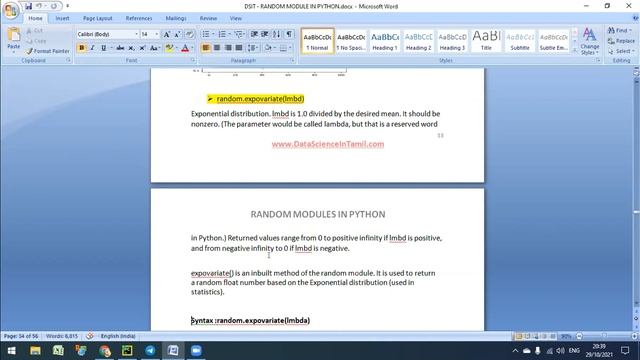Clear formatting eraser icon
The image size is (640, 360).
189,34
